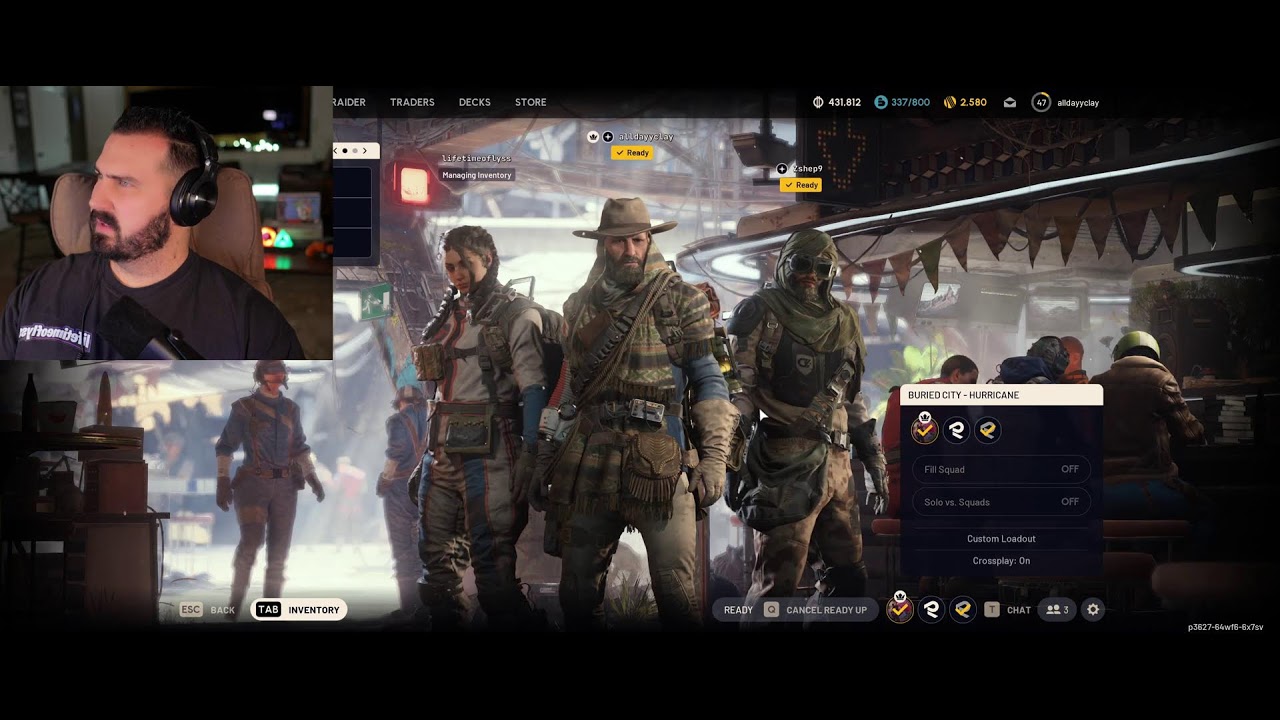Viewport: 1280px width, 720px height.
Task: Open the squad members count button showing 3
Action: pos(1057,610)
